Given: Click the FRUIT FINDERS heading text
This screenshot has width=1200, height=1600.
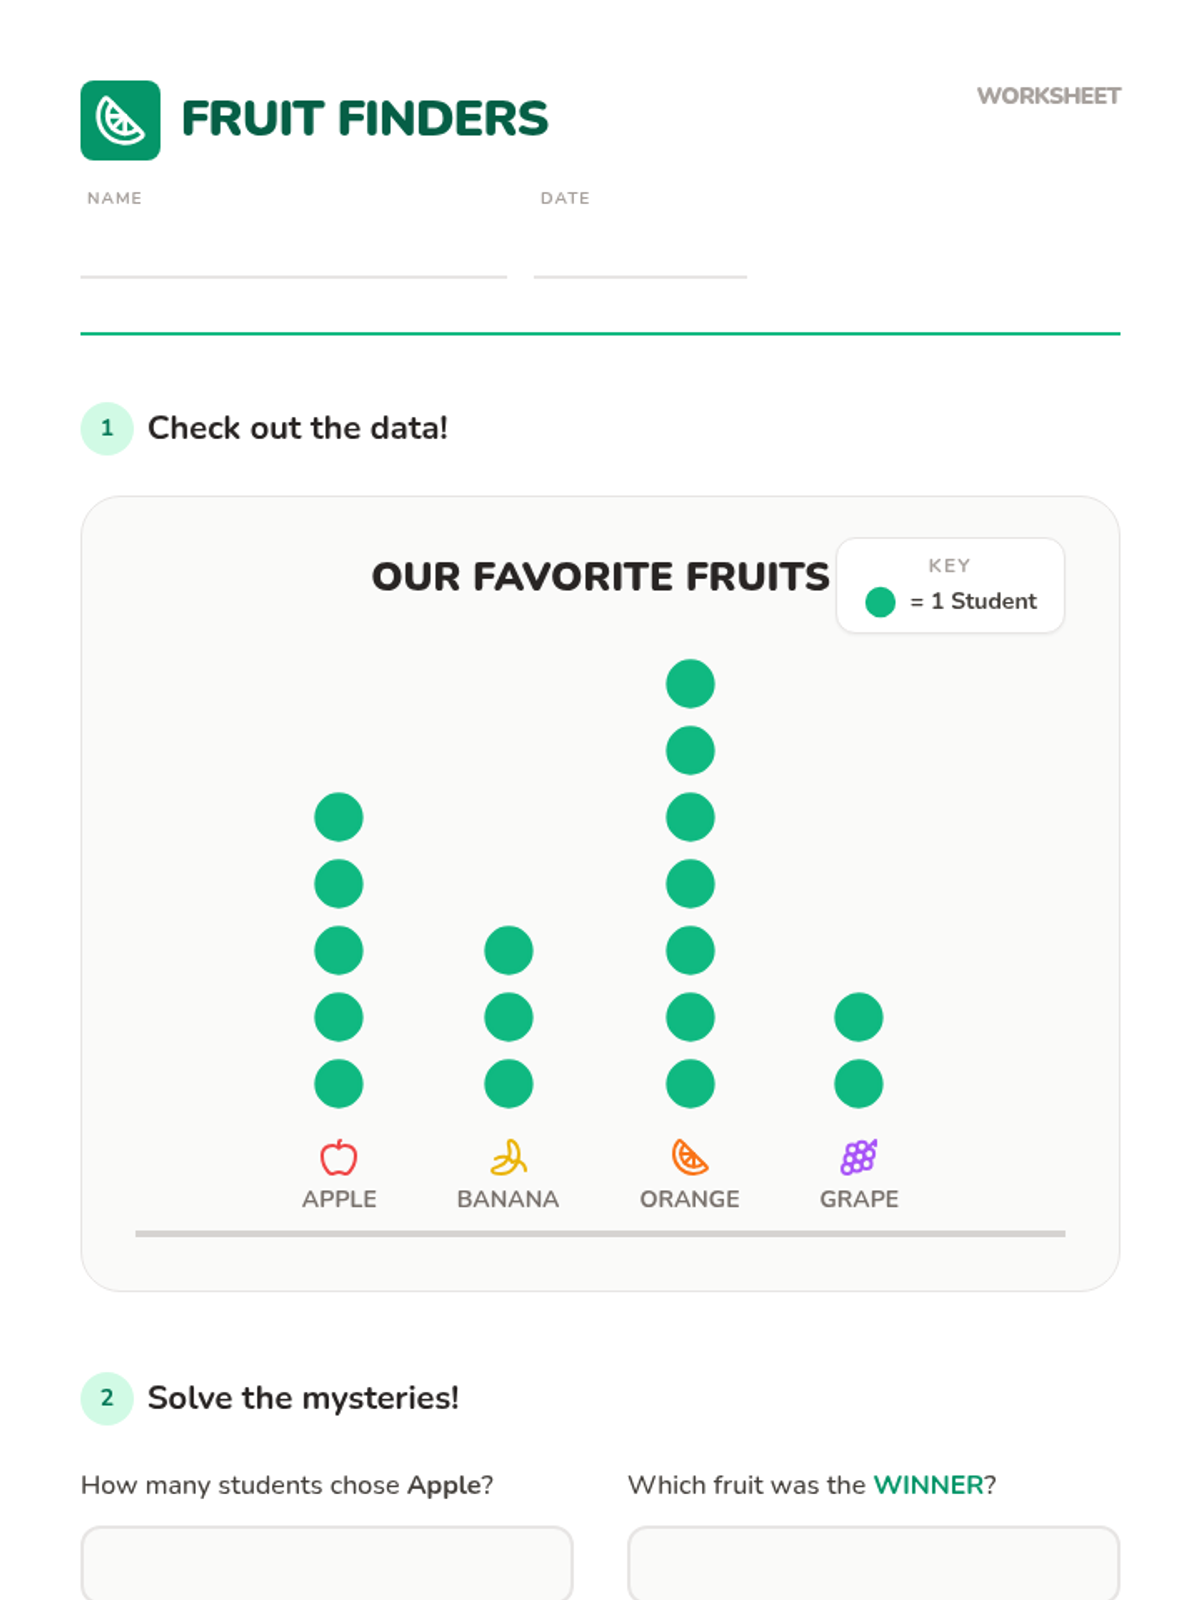Looking at the screenshot, I should pos(365,119).
